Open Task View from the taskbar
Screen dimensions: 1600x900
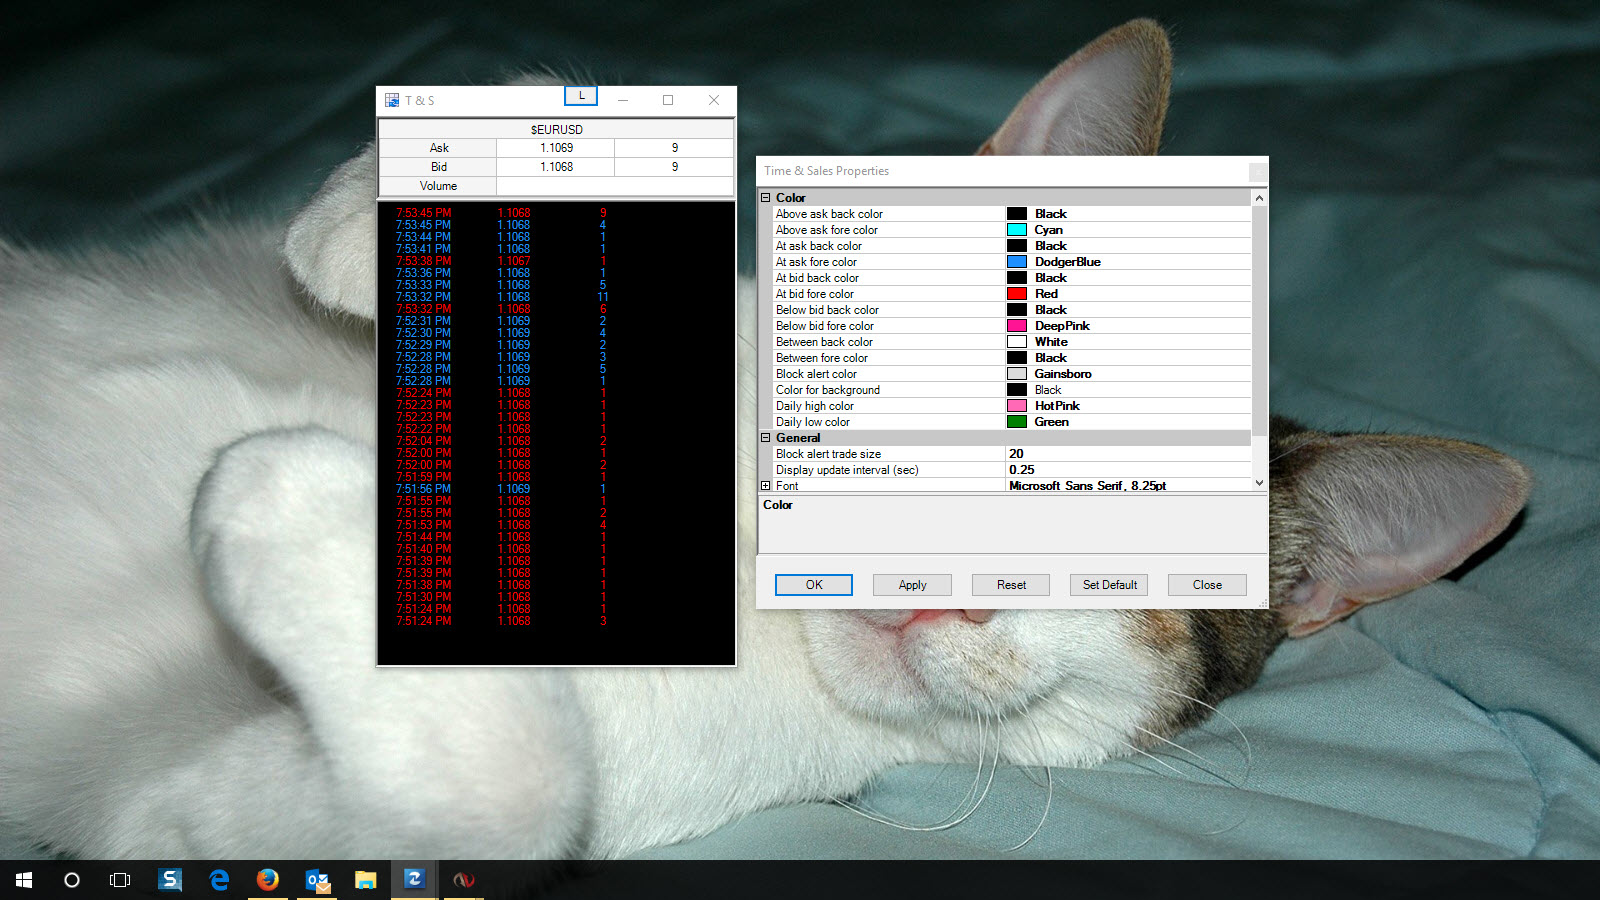point(120,880)
